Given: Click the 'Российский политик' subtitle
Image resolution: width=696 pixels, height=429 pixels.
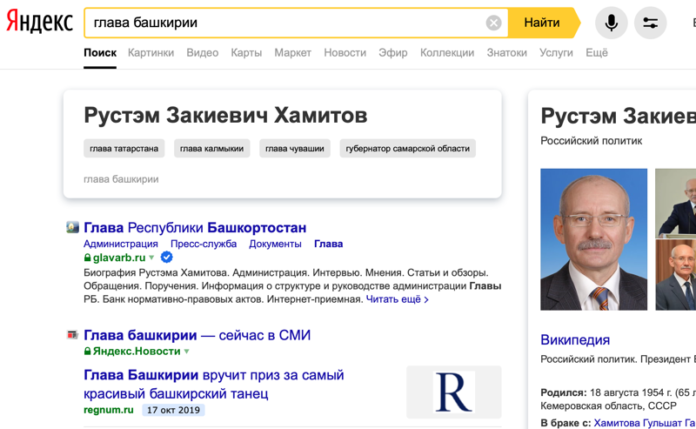Looking at the screenshot, I should click(x=591, y=141).
